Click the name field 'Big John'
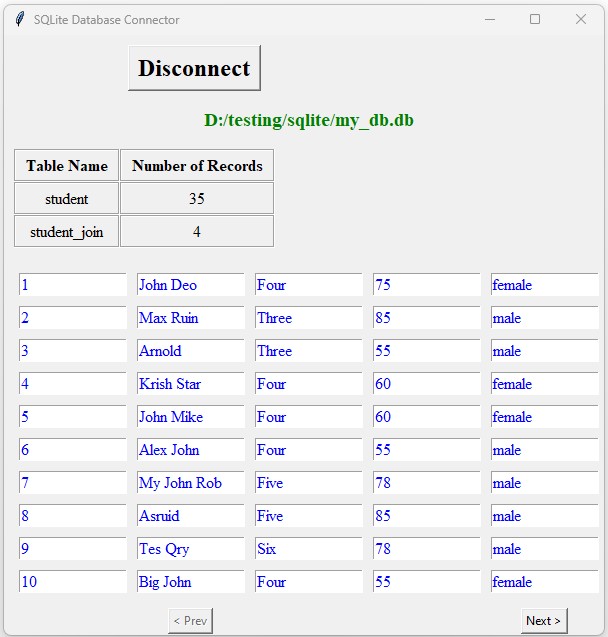Image resolution: width=608 pixels, height=637 pixels. tap(191, 581)
